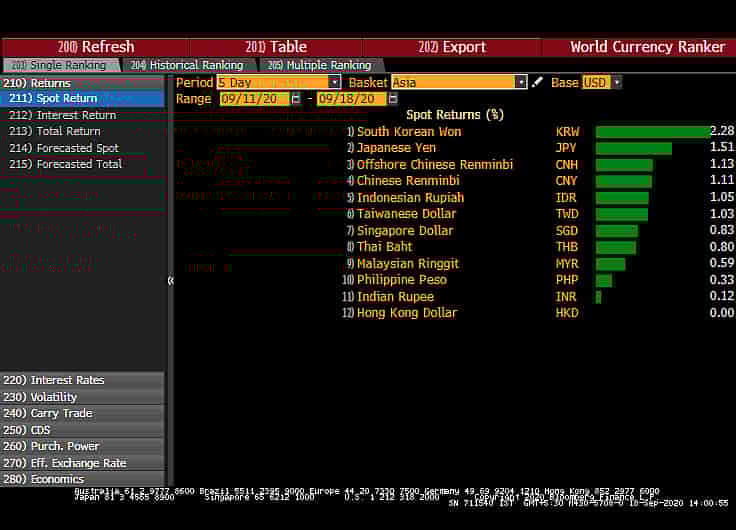Open the Base USD currency dropdown
Screen dimensions: 736x530
[x=616, y=82]
